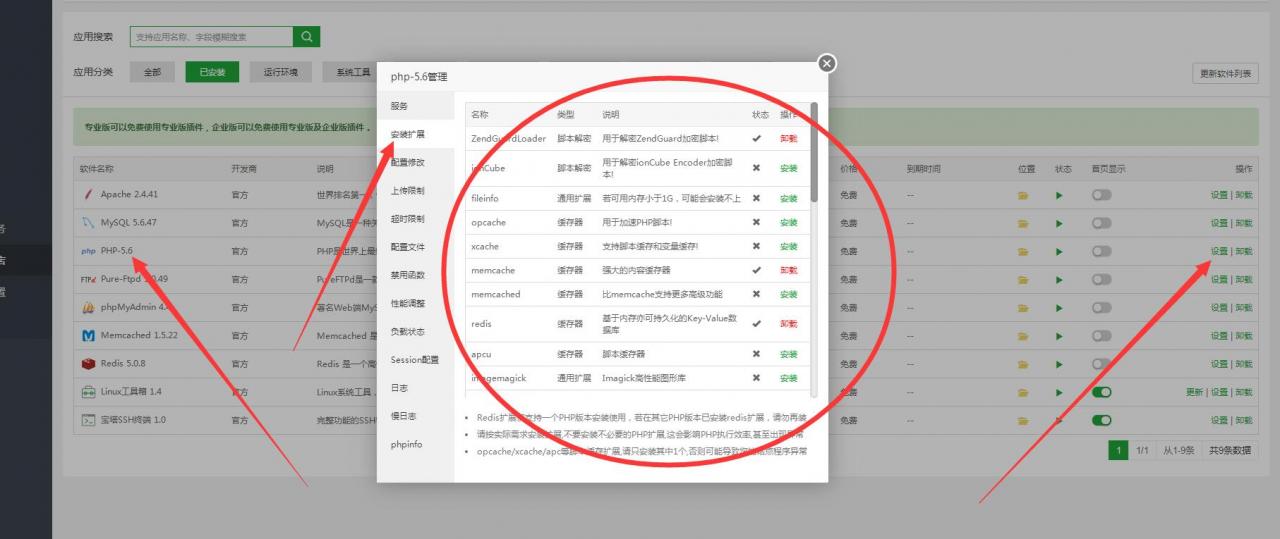
Task: Open the Pure-Ftpd row folder location icon
Action: (1023, 279)
